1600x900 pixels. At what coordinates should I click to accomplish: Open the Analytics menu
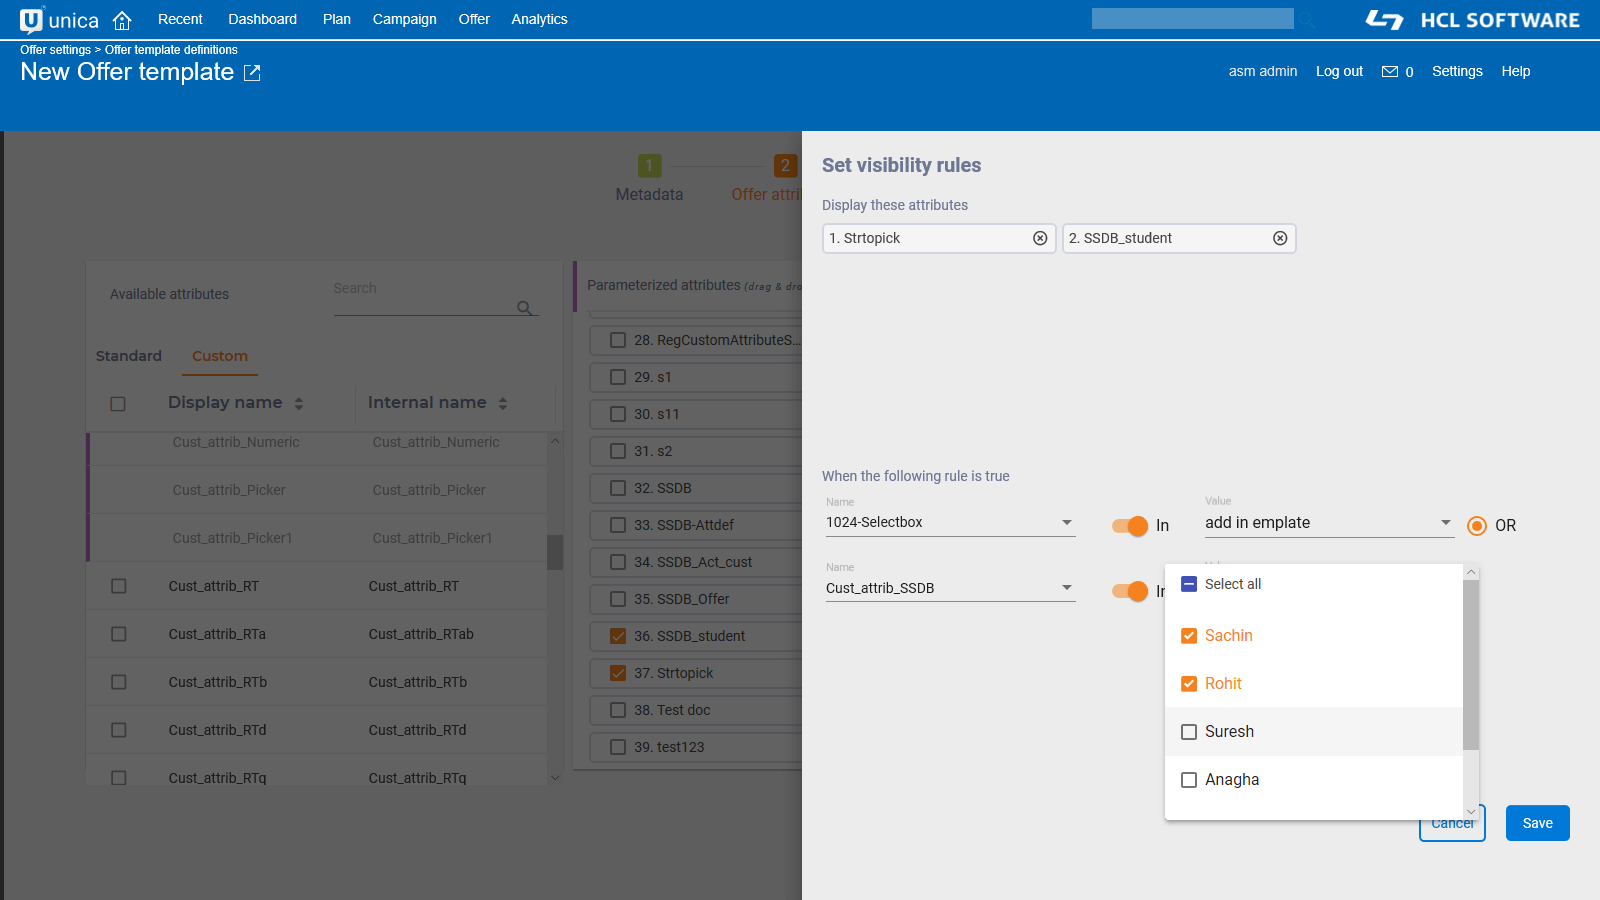539,19
